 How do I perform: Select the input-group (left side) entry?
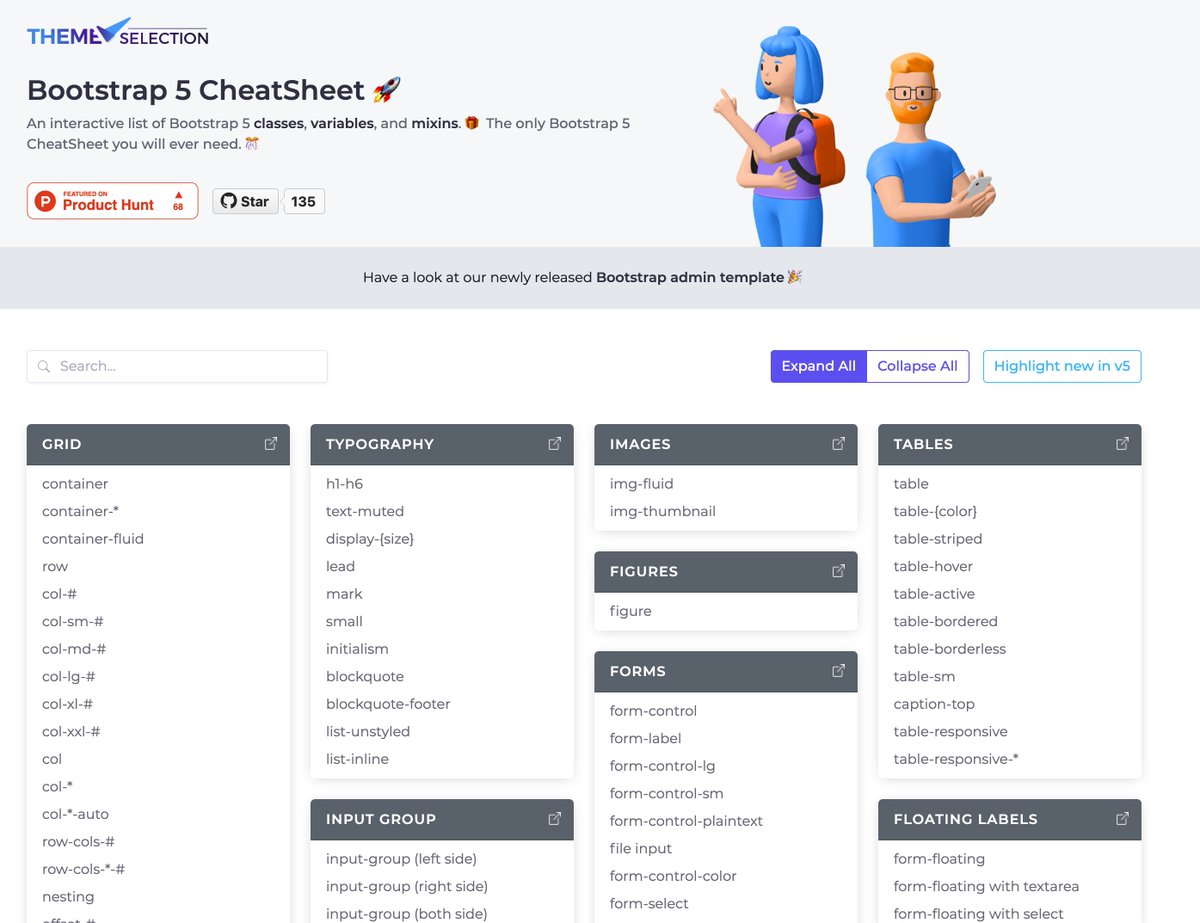click(x=401, y=859)
